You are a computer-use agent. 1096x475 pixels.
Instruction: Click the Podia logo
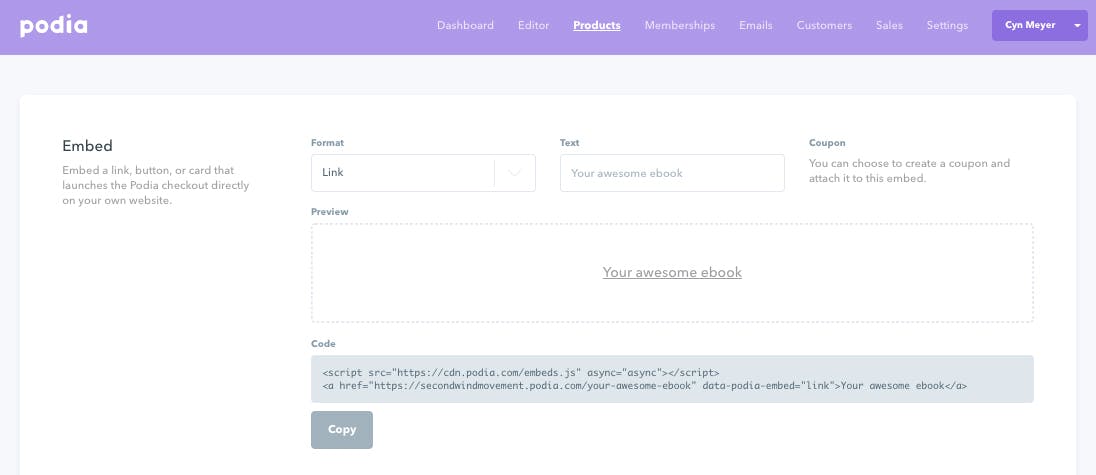tap(54, 26)
